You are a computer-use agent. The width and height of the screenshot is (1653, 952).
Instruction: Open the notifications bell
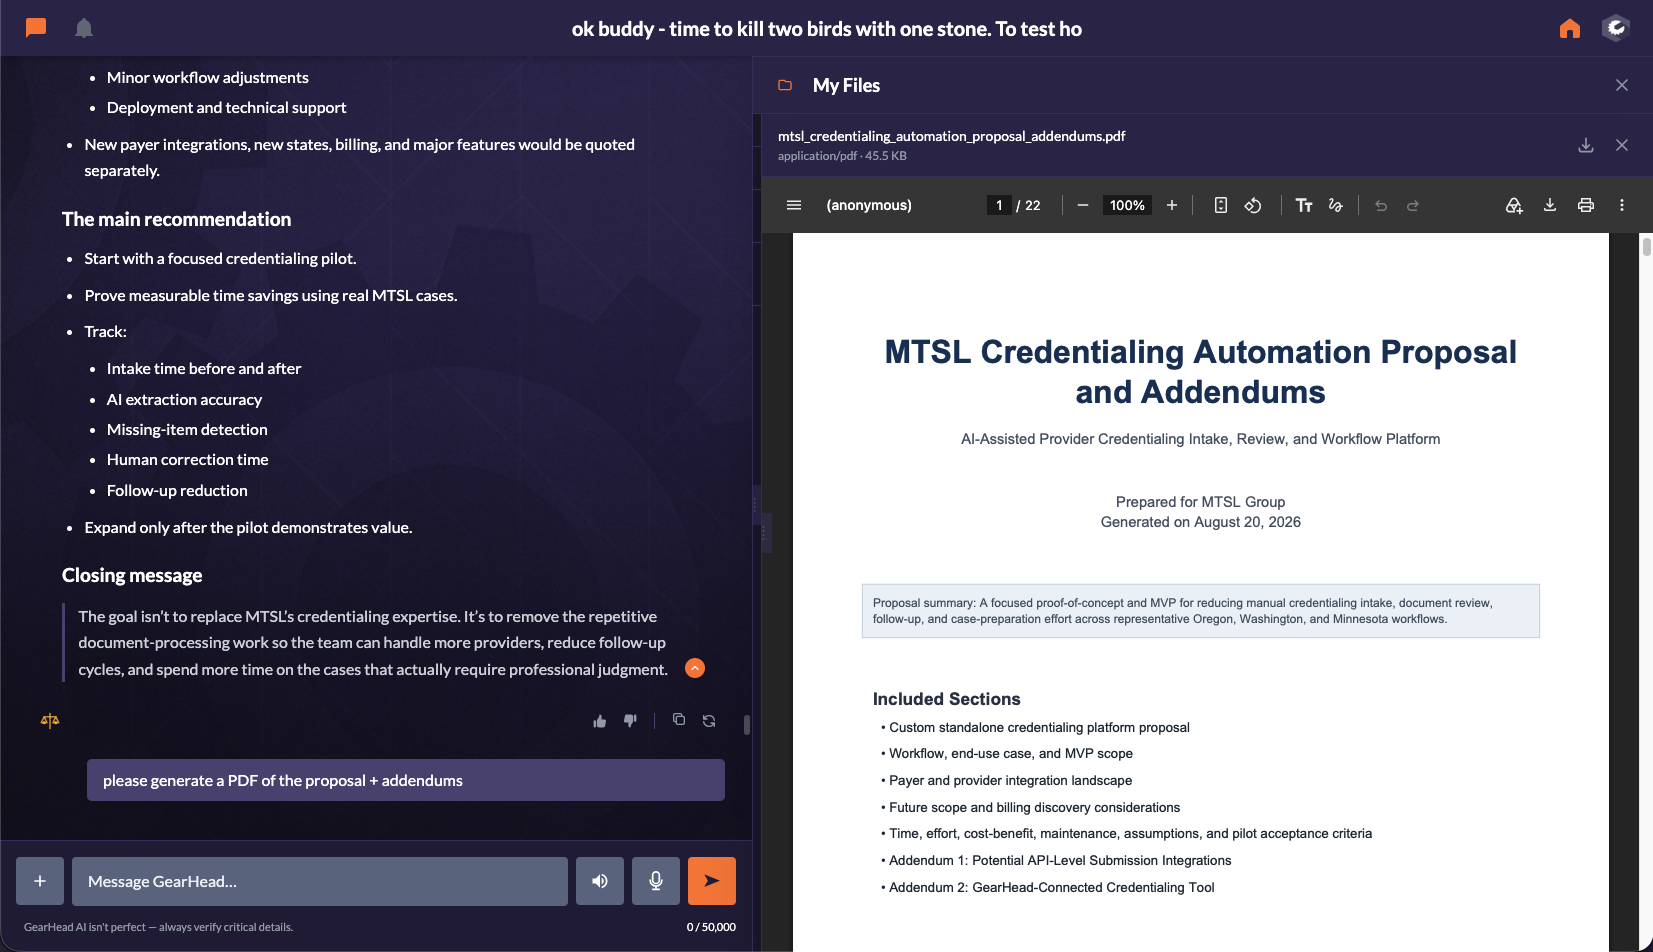[x=84, y=28]
